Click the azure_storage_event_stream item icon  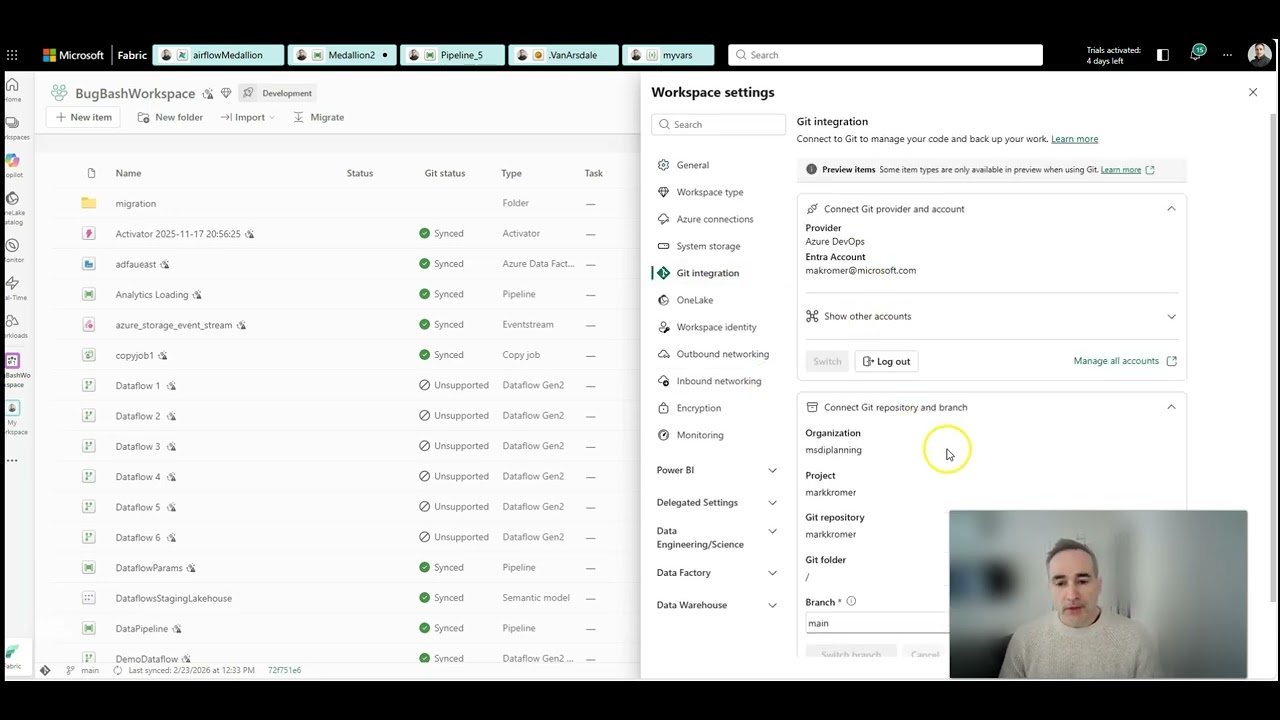click(x=89, y=324)
